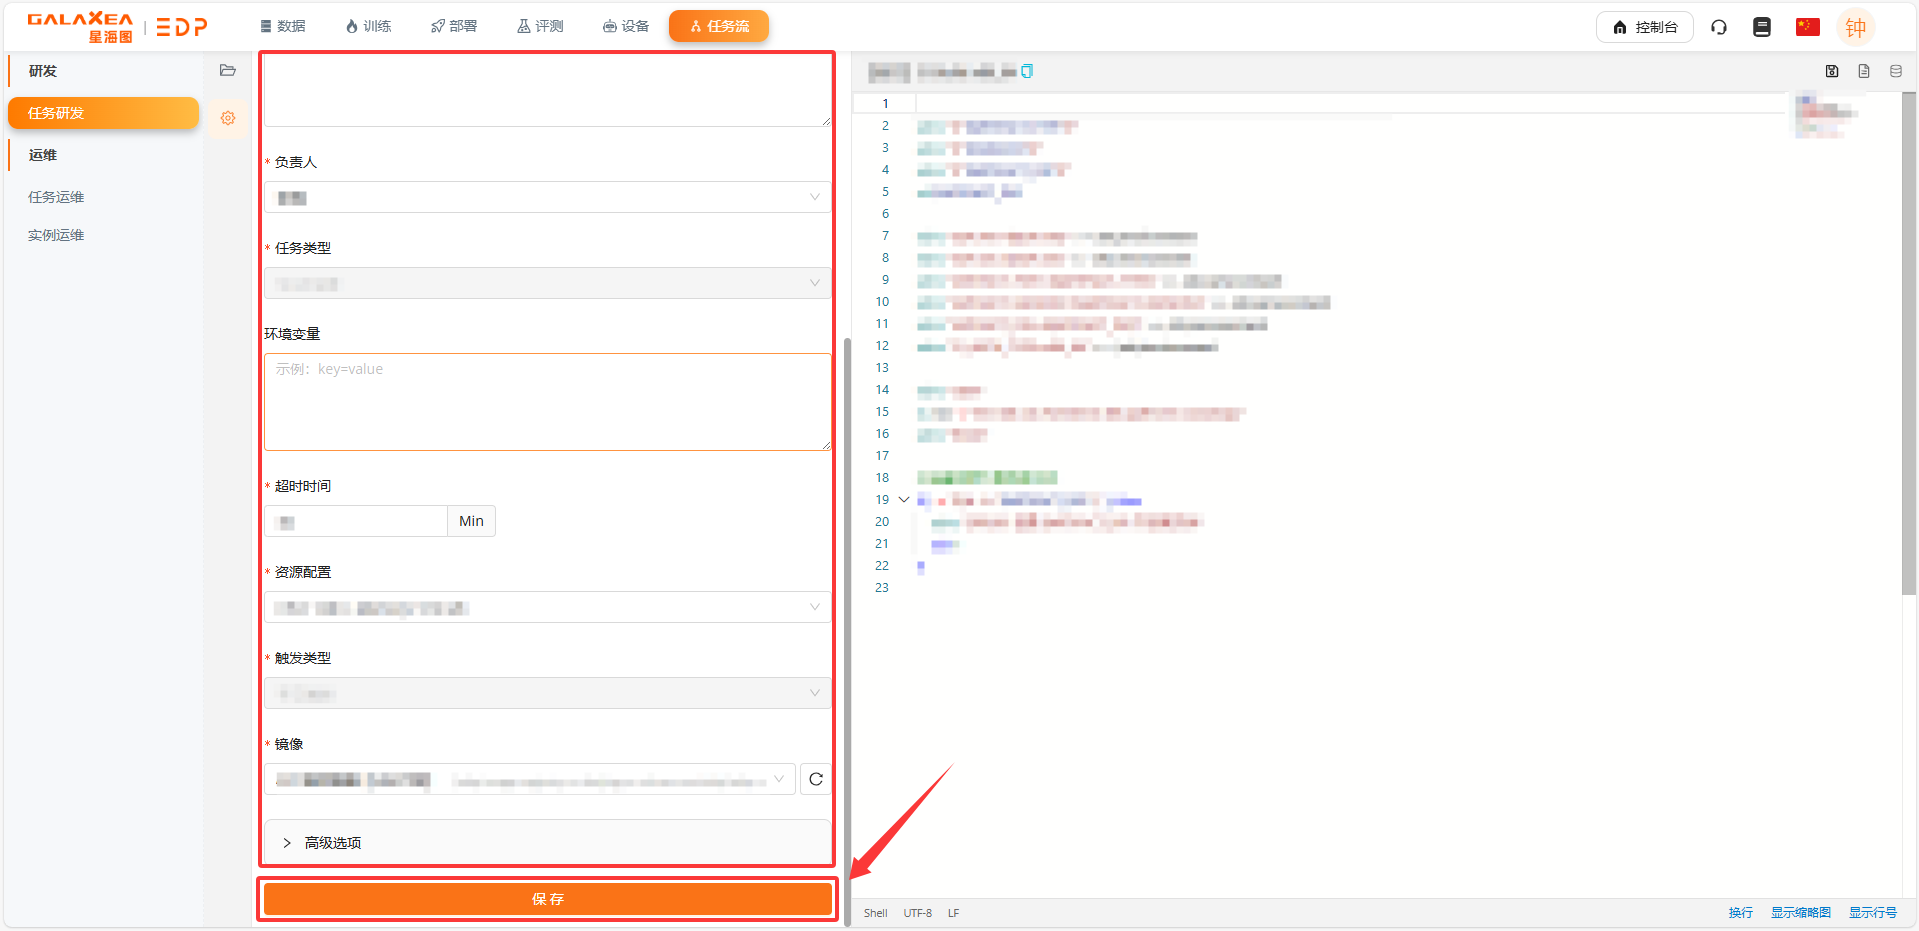This screenshot has height=931, width=1919.
Task: Click into the 环境变量 text area
Action: (x=547, y=402)
